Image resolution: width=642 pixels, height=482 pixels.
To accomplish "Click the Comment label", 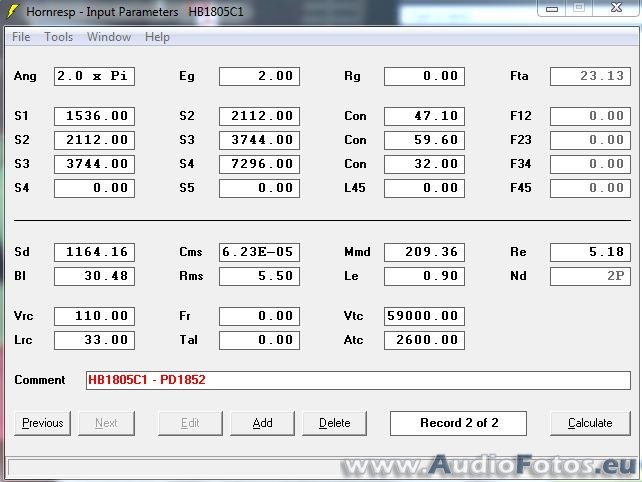I will 40,380.
